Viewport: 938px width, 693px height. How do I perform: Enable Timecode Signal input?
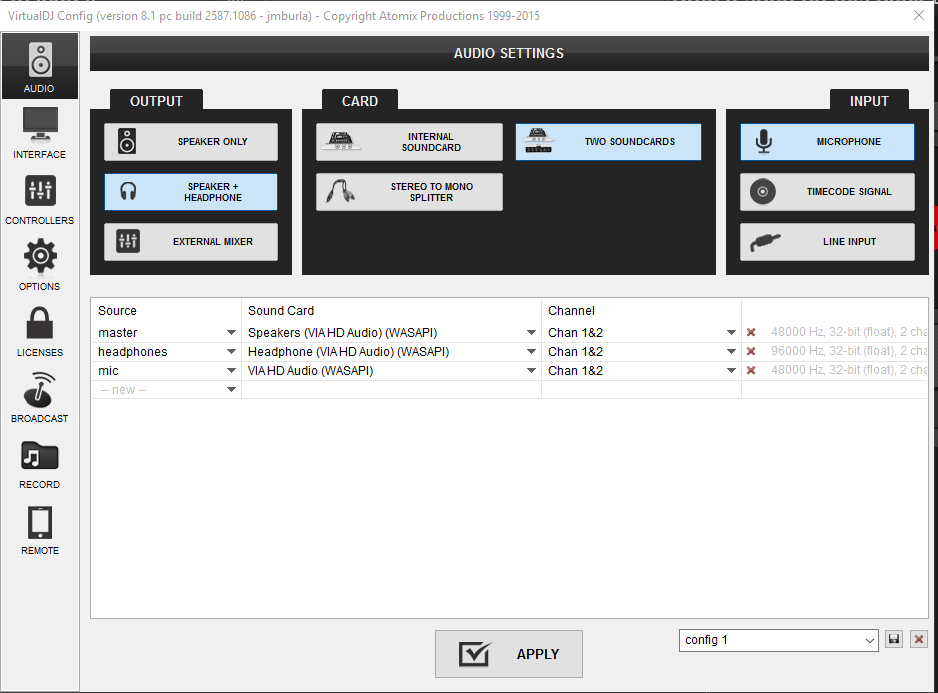(x=827, y=192)
